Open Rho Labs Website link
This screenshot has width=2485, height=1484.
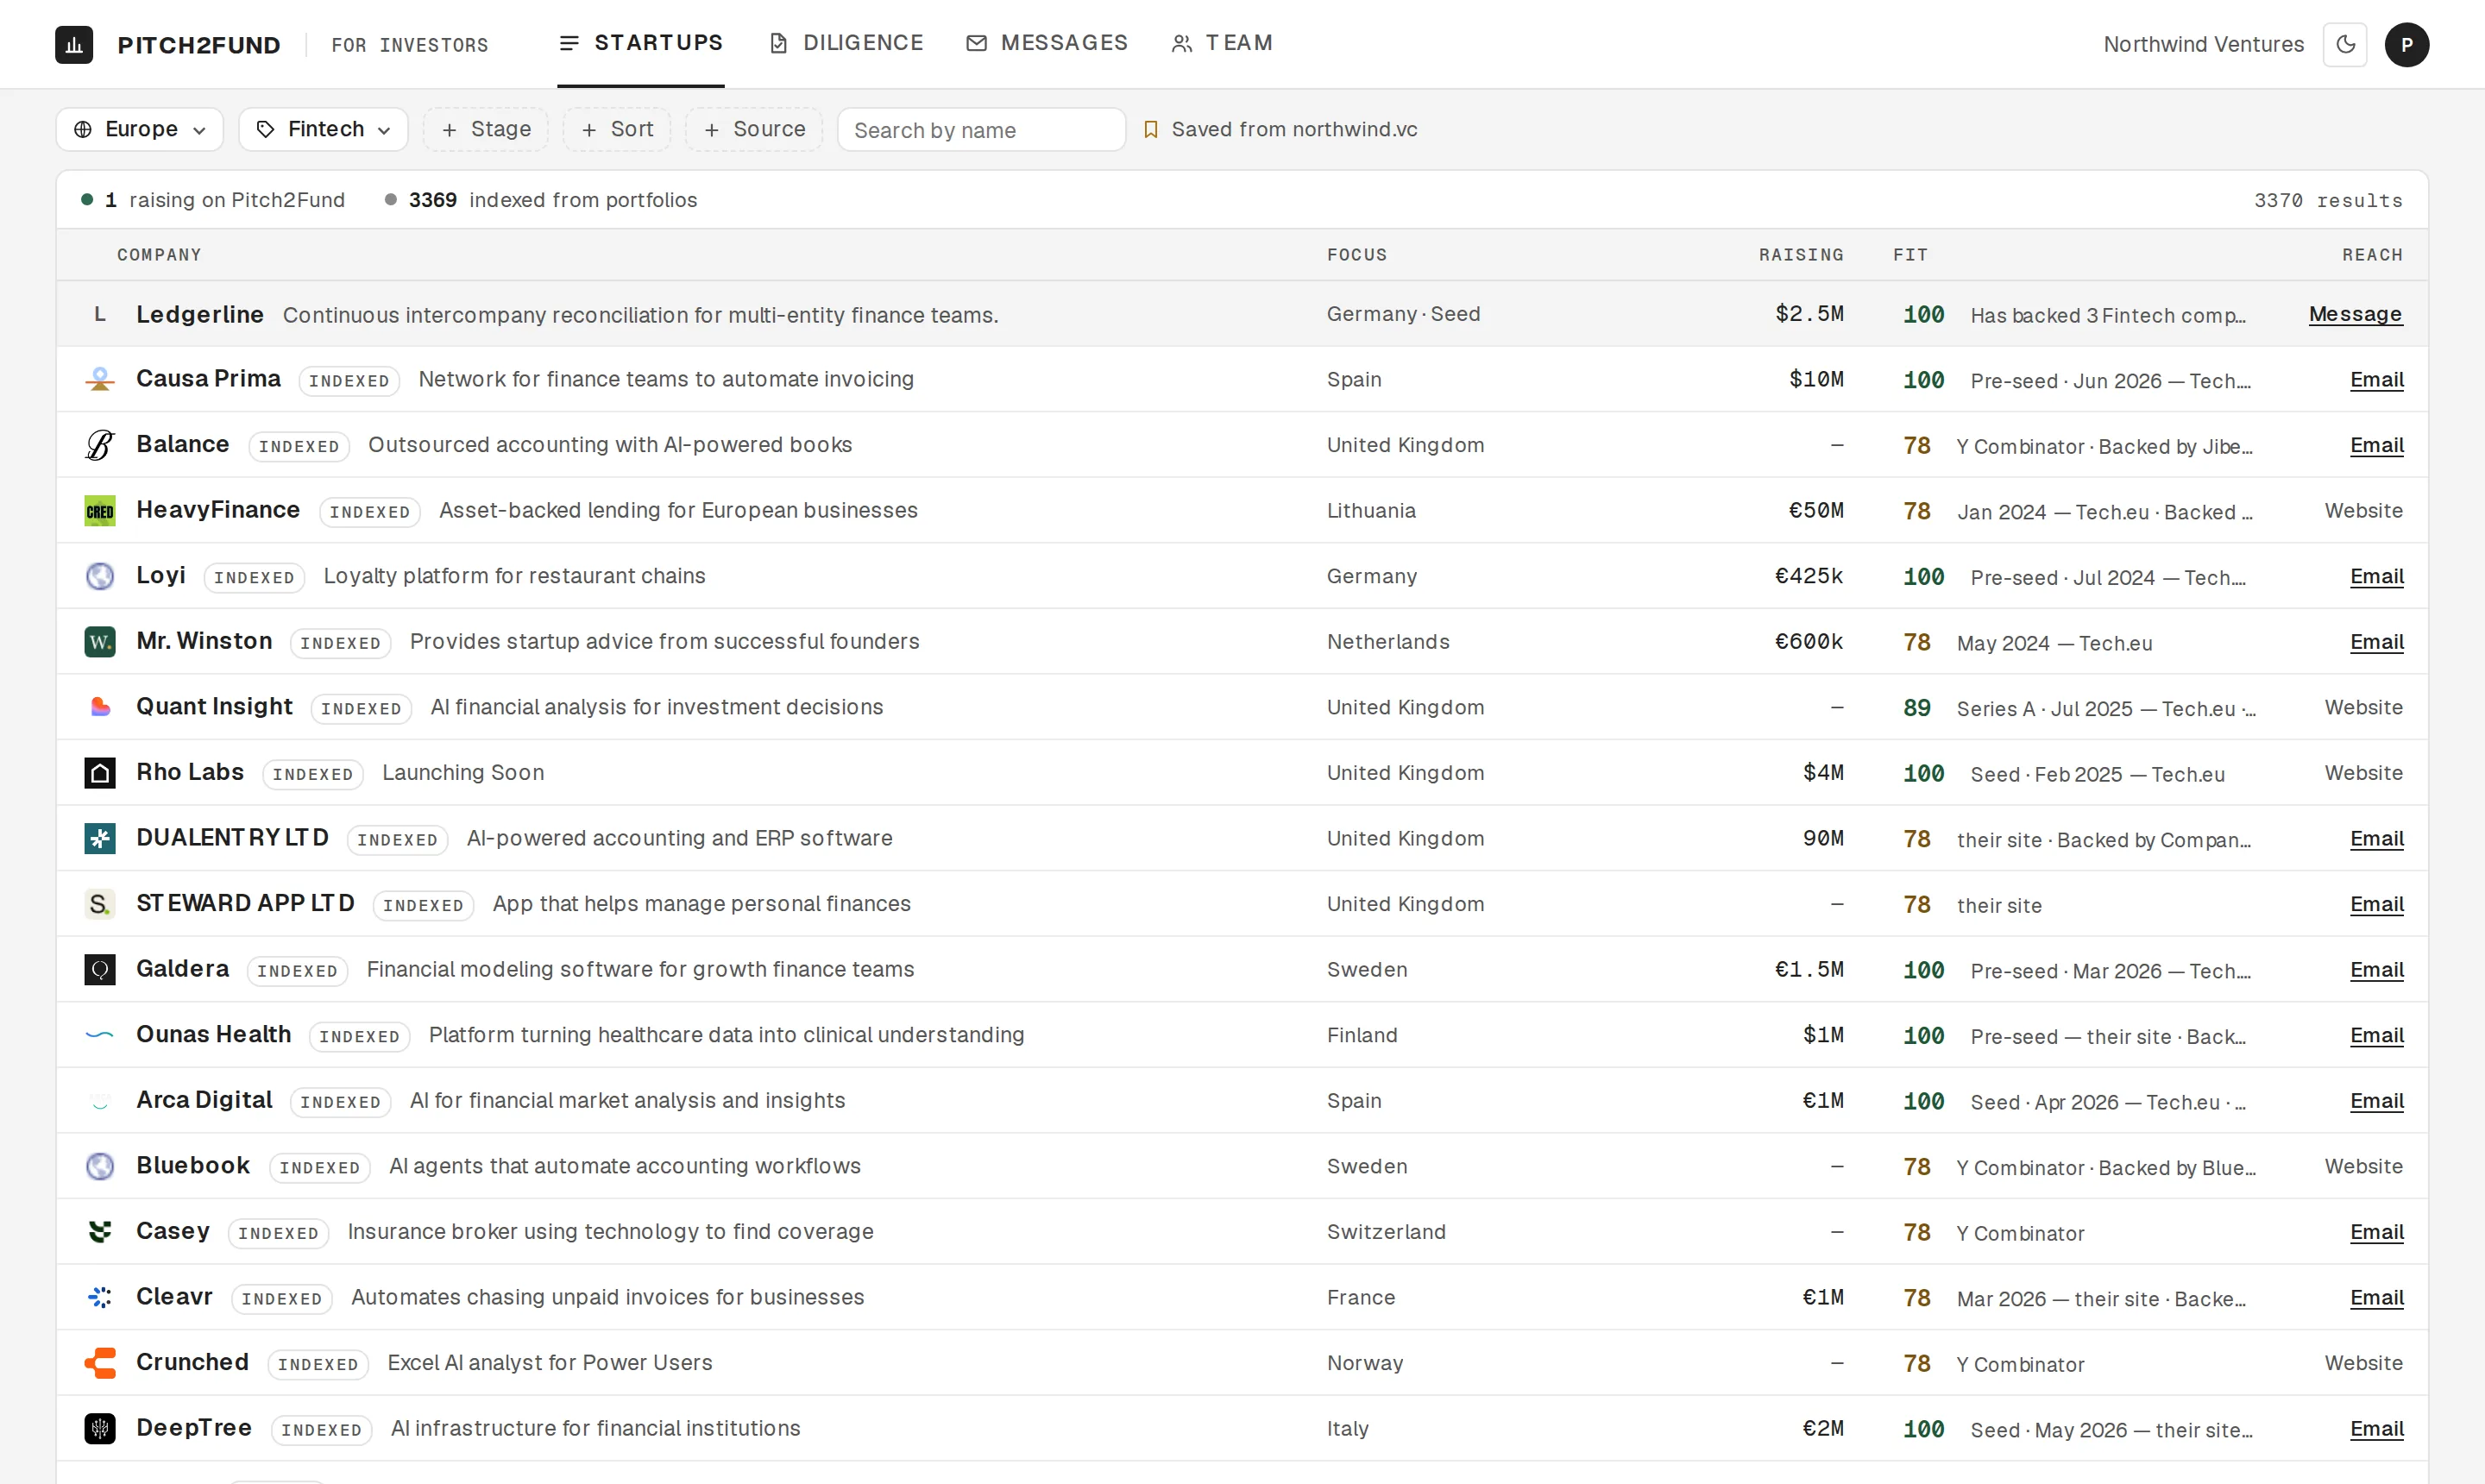pyautogui.click(x=2363, y=773)
